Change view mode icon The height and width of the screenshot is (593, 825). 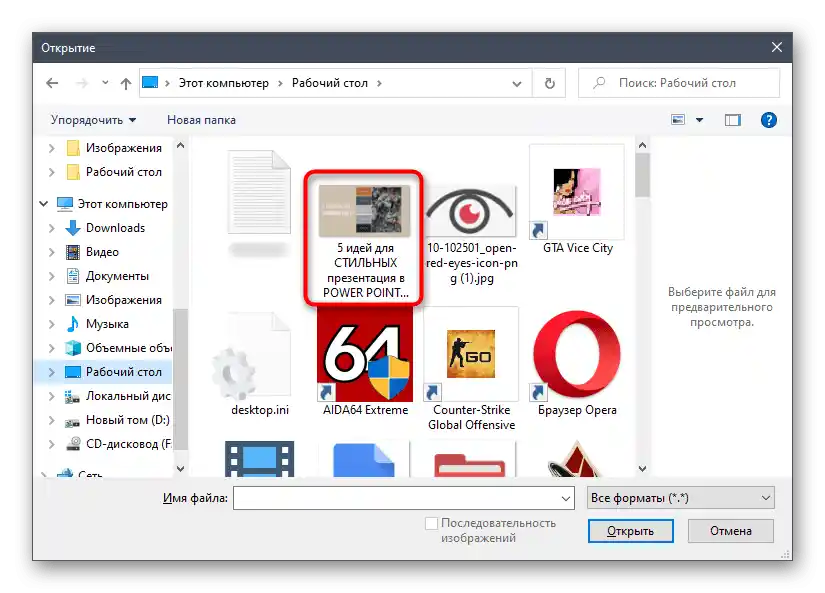678,120
